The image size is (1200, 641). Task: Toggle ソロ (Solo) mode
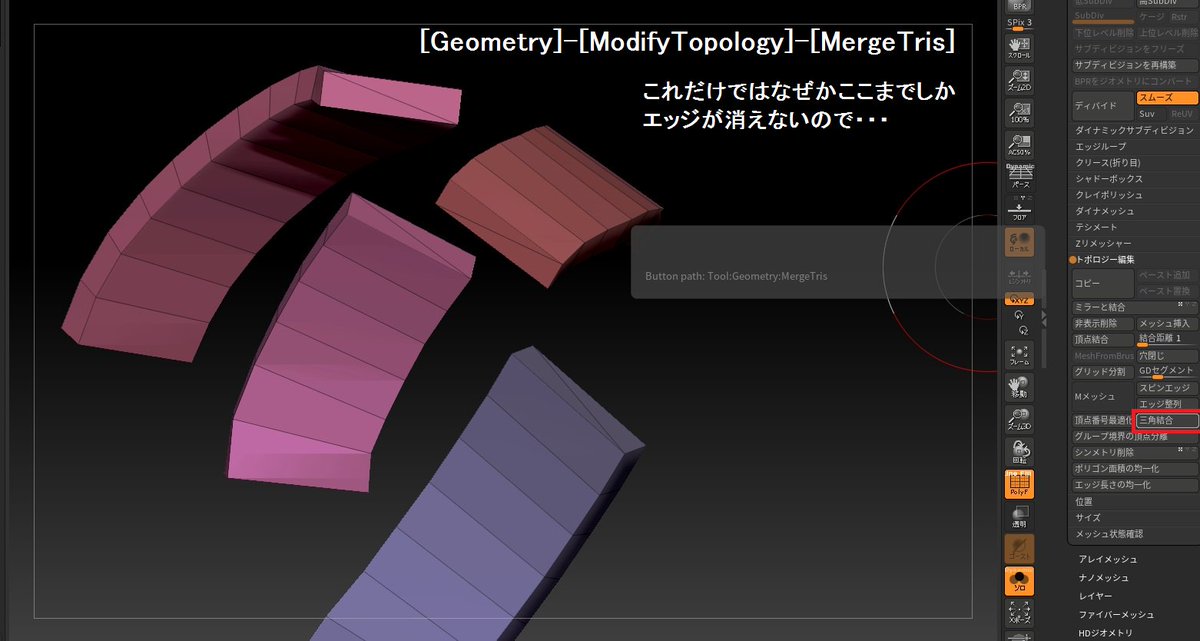(1020, 580)
